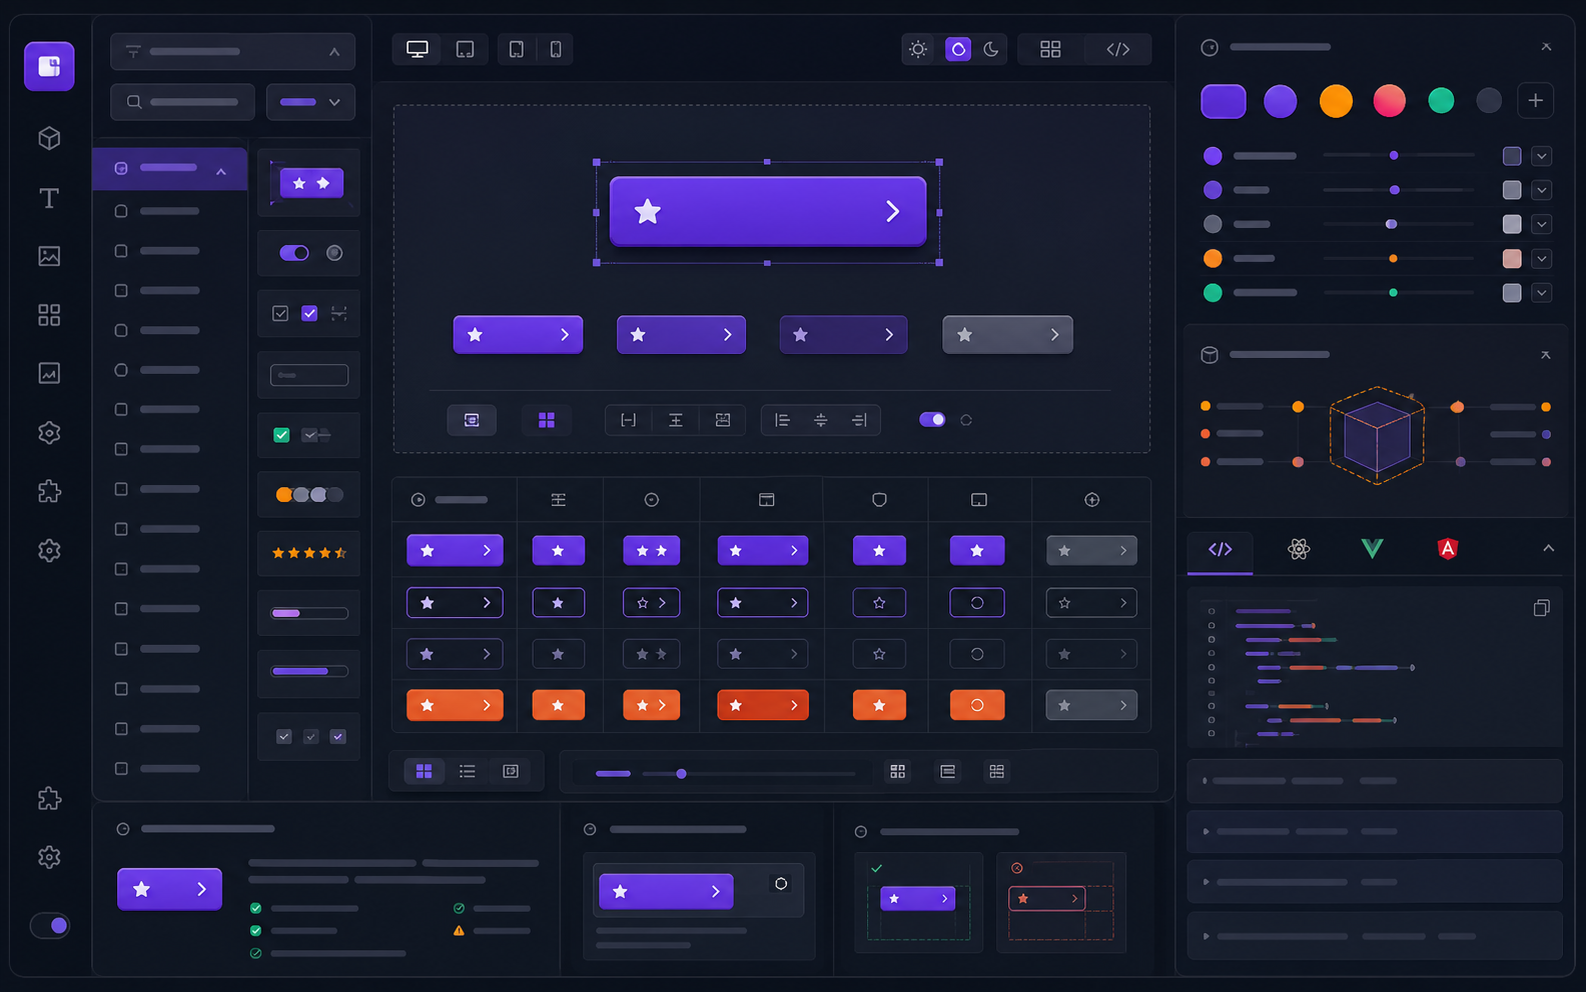Open the four-squares grid icon in left sidebar

click(49, 315)
